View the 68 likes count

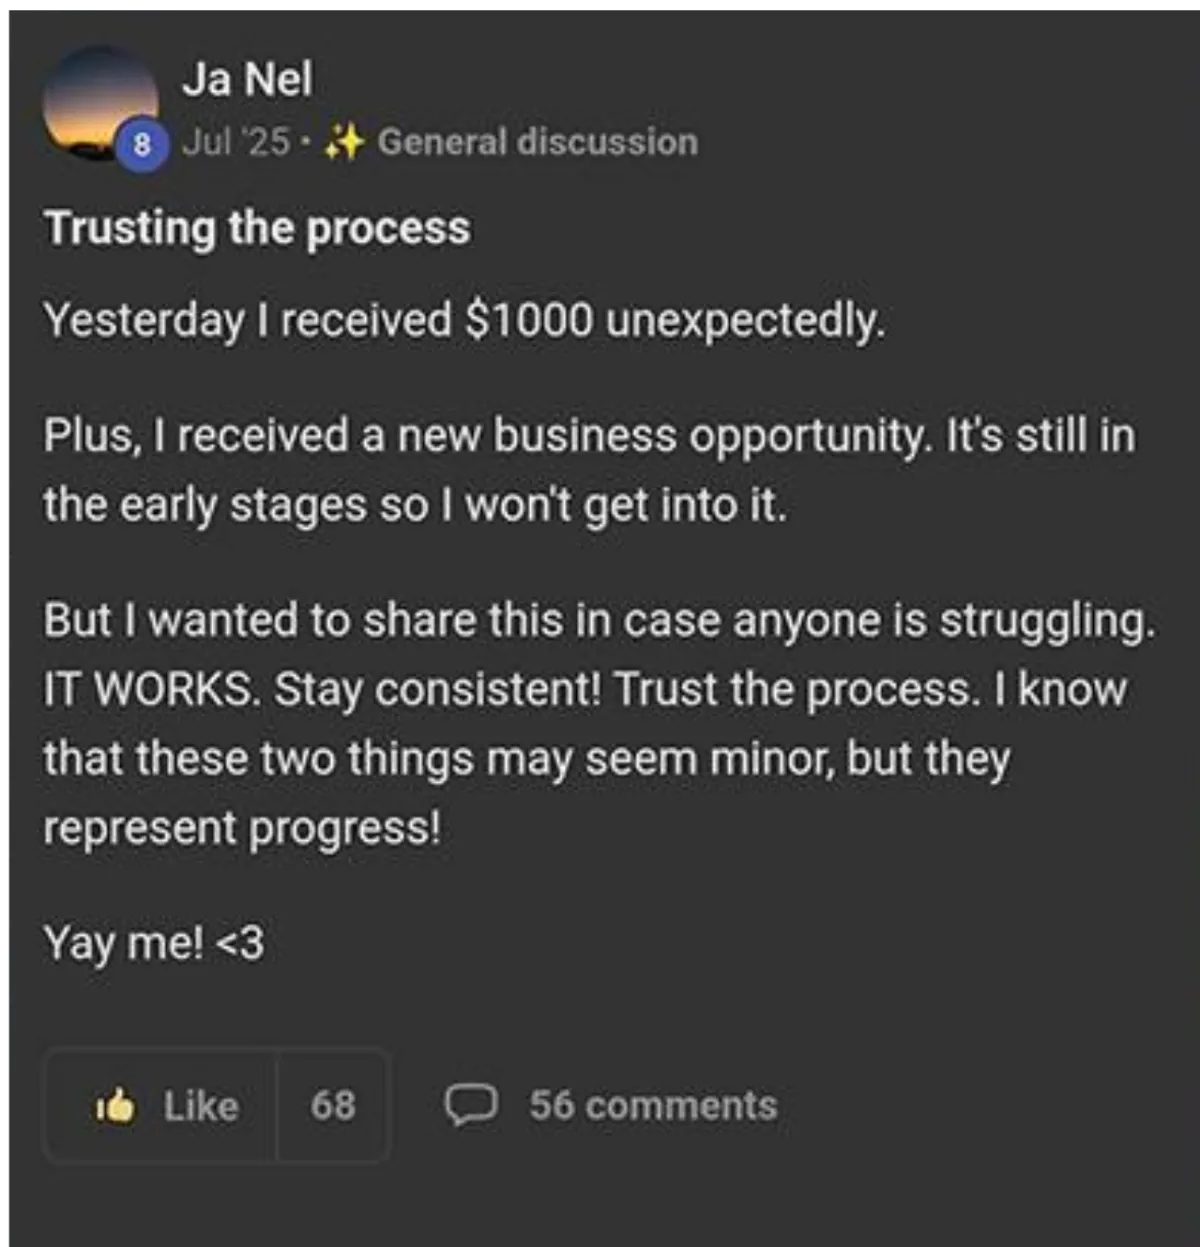[332, 1105]
